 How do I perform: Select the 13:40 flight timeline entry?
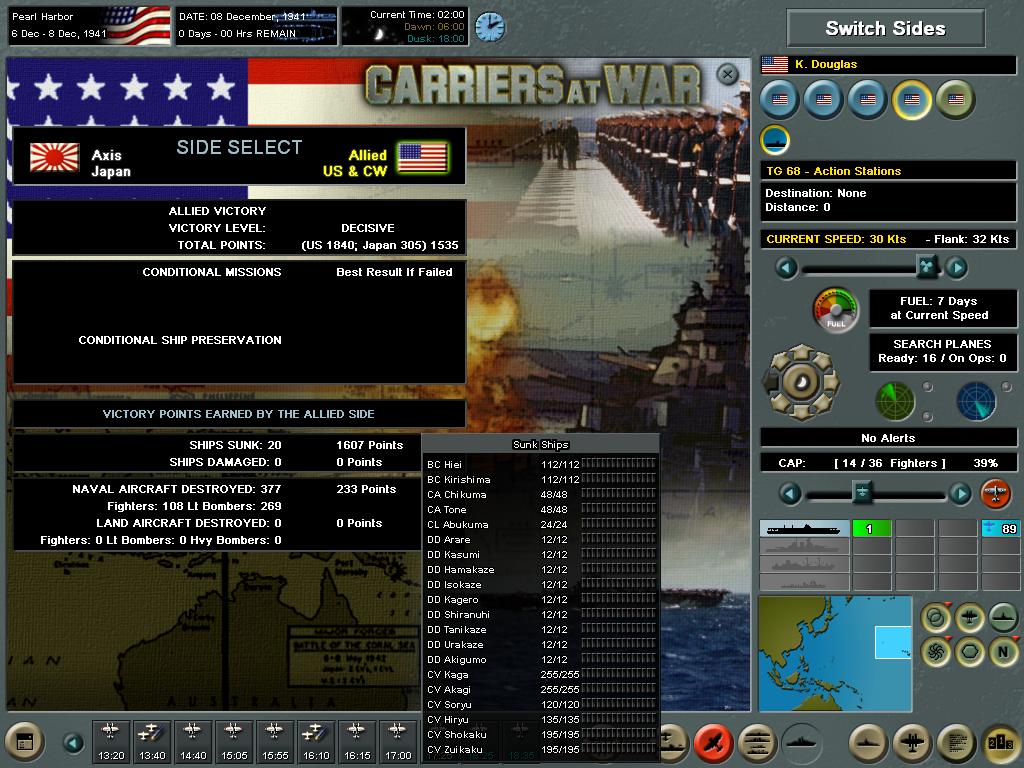pyautogui.click(x=152, y=742)
